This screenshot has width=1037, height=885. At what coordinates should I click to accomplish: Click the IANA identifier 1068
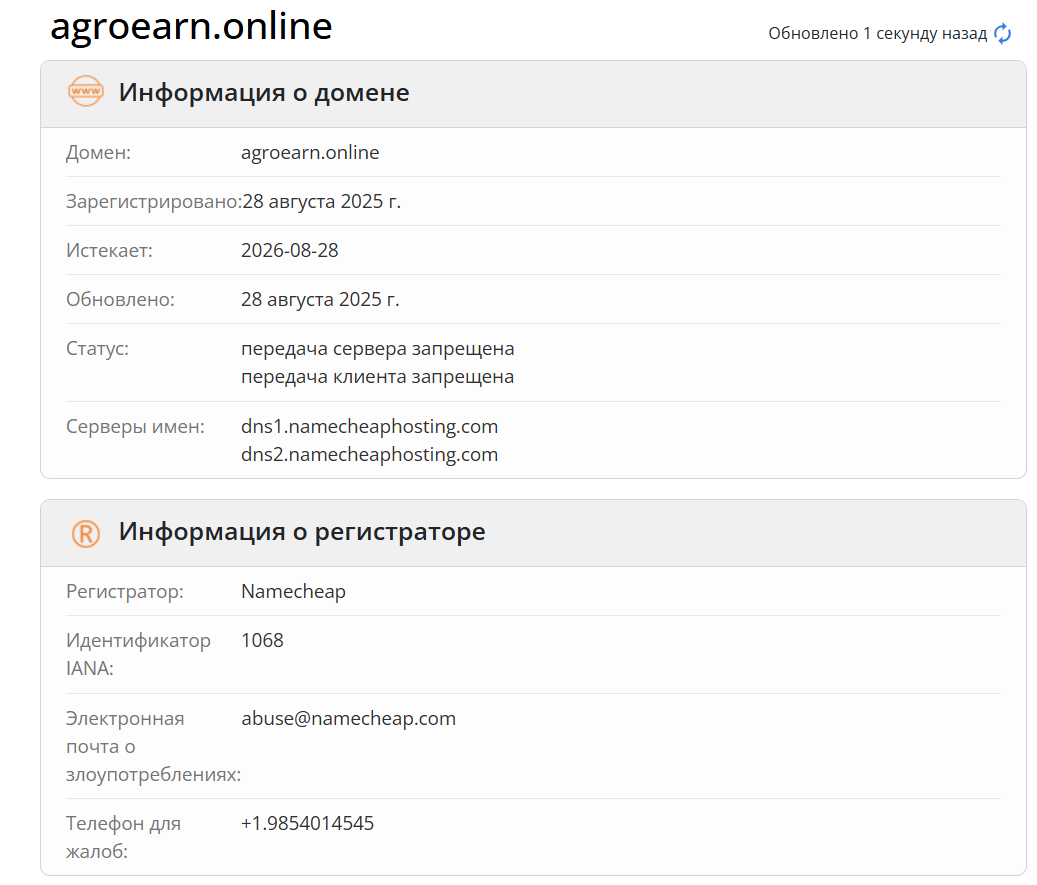point(263,640)
